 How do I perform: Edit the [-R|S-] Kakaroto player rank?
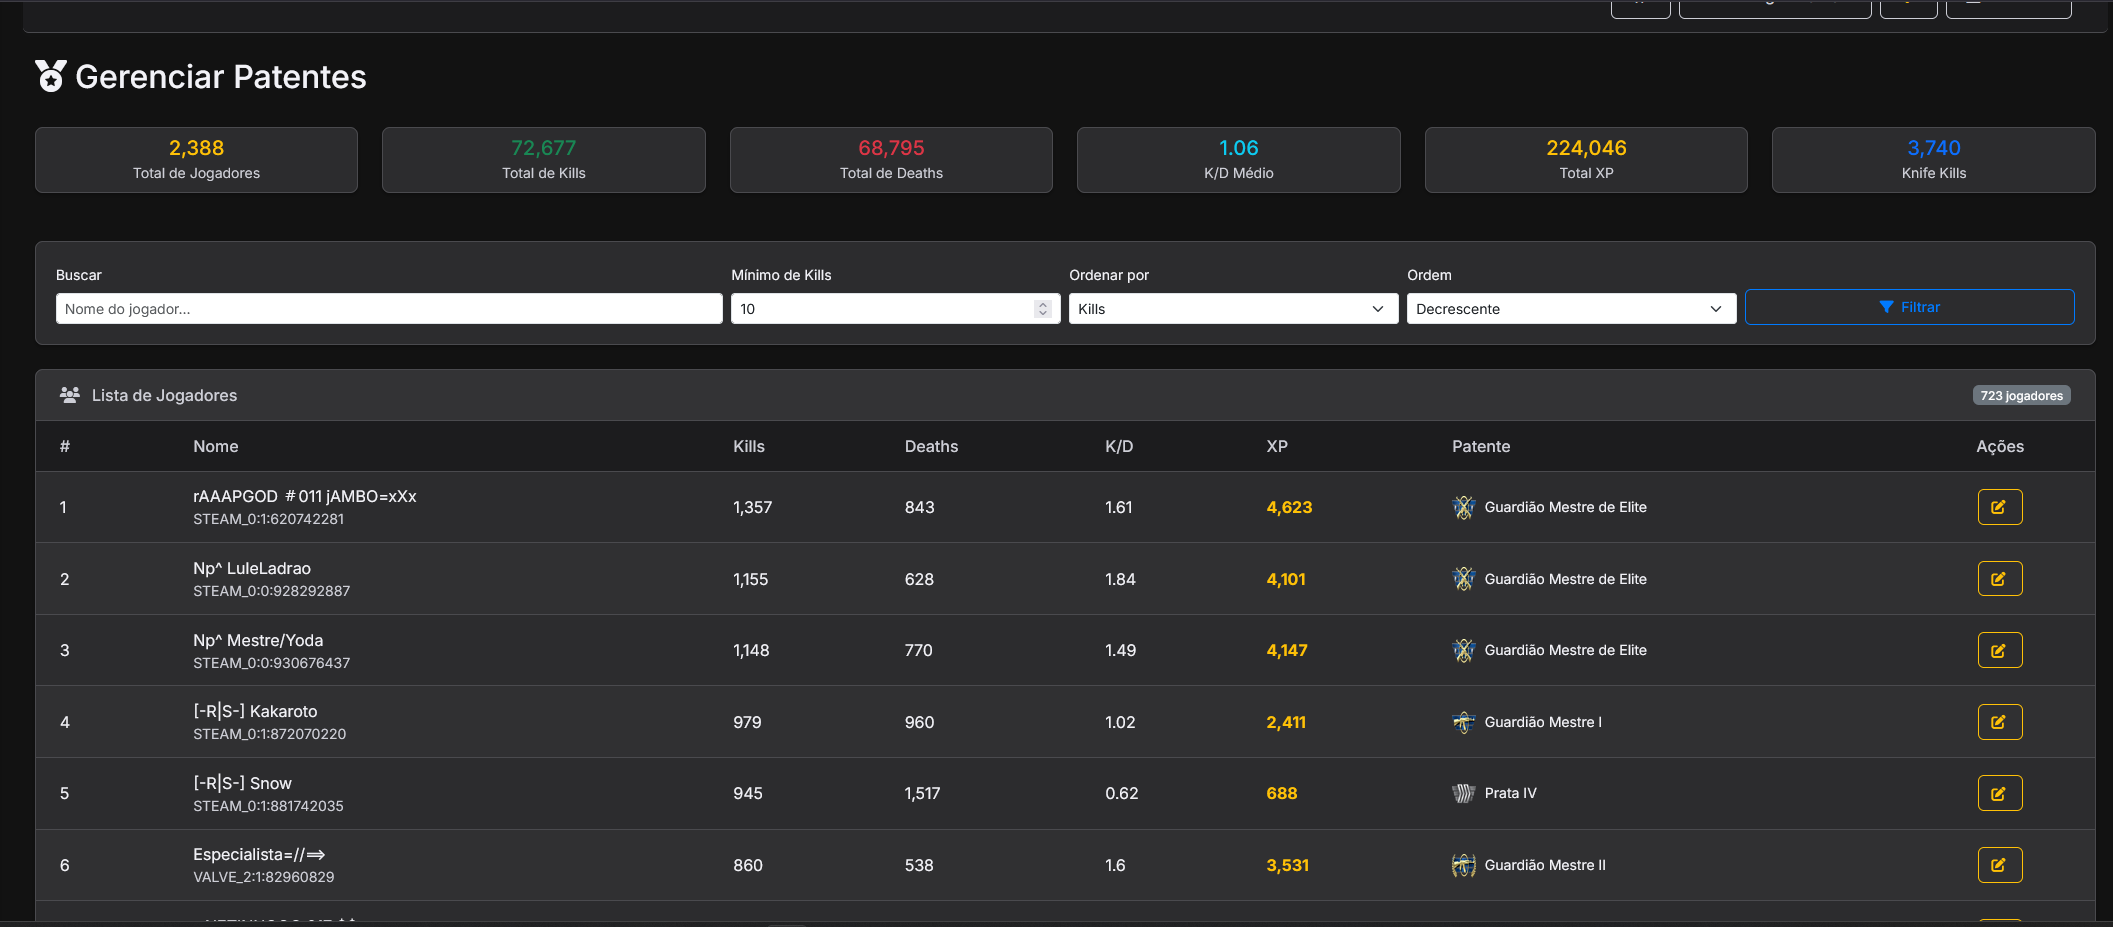coord(1999,722)
